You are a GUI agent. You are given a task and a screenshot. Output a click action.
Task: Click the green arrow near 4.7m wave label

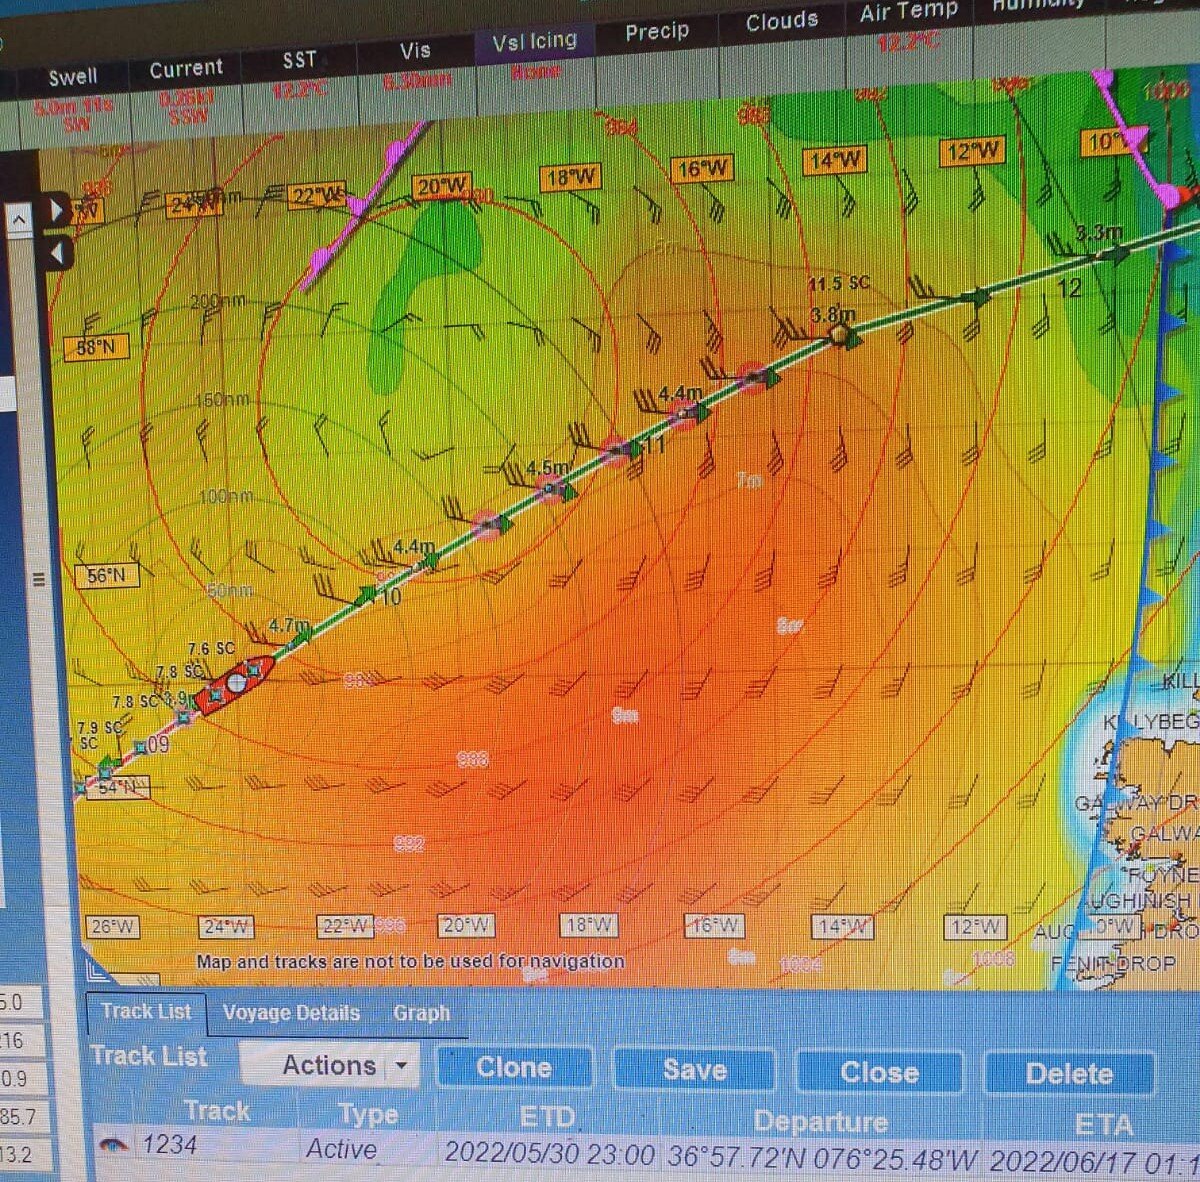click(301, 635)
